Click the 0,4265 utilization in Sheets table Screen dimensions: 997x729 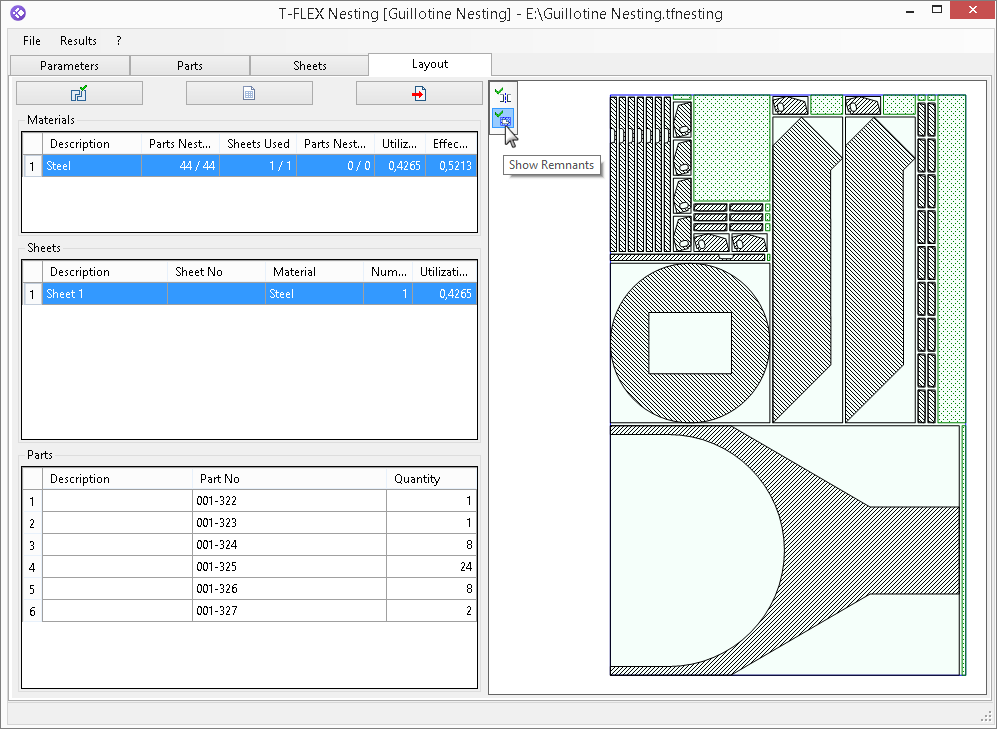(444, 294)
